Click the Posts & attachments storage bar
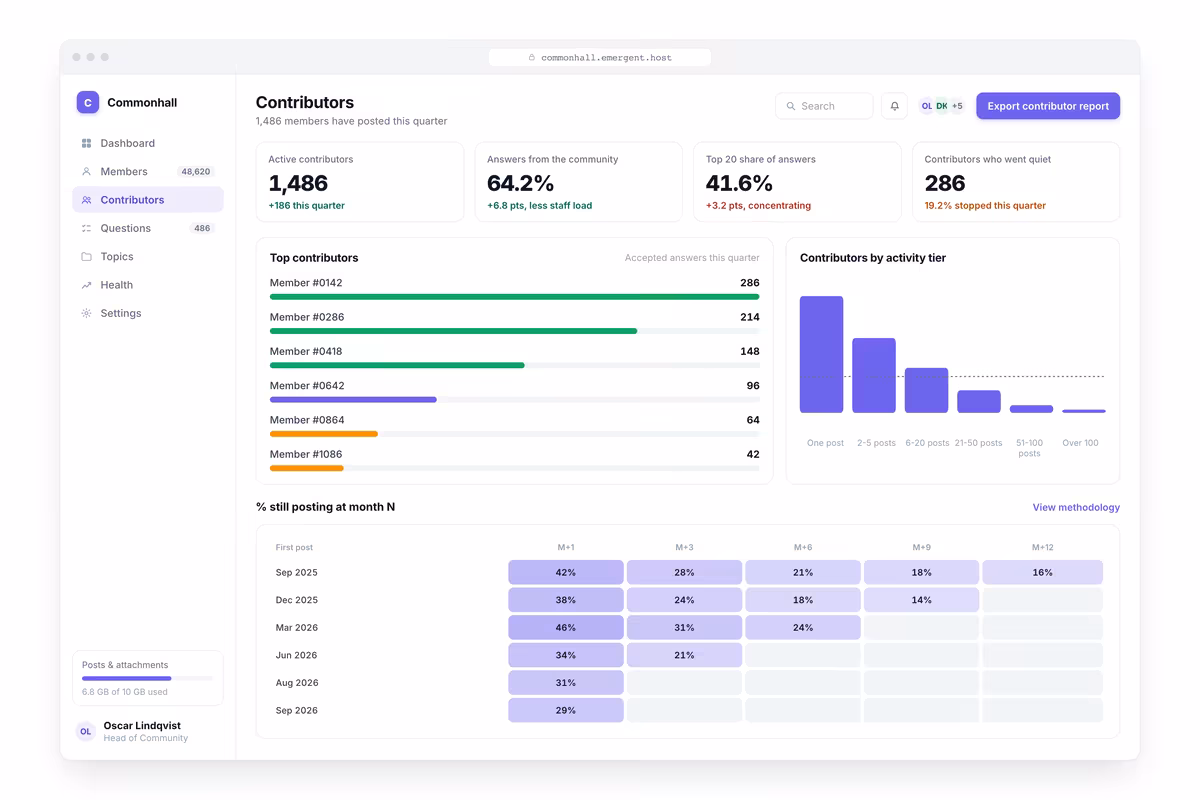This screenshot has height=800, width=1200. (x=148, y=678)
